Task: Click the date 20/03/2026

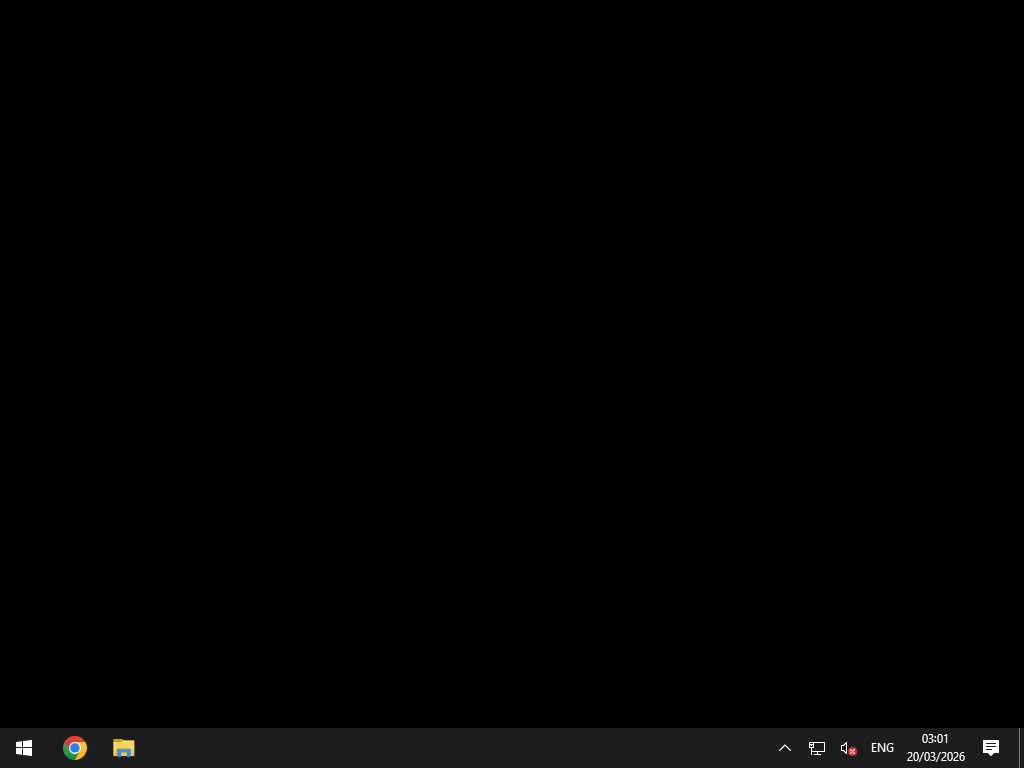Action: [935, 757]
